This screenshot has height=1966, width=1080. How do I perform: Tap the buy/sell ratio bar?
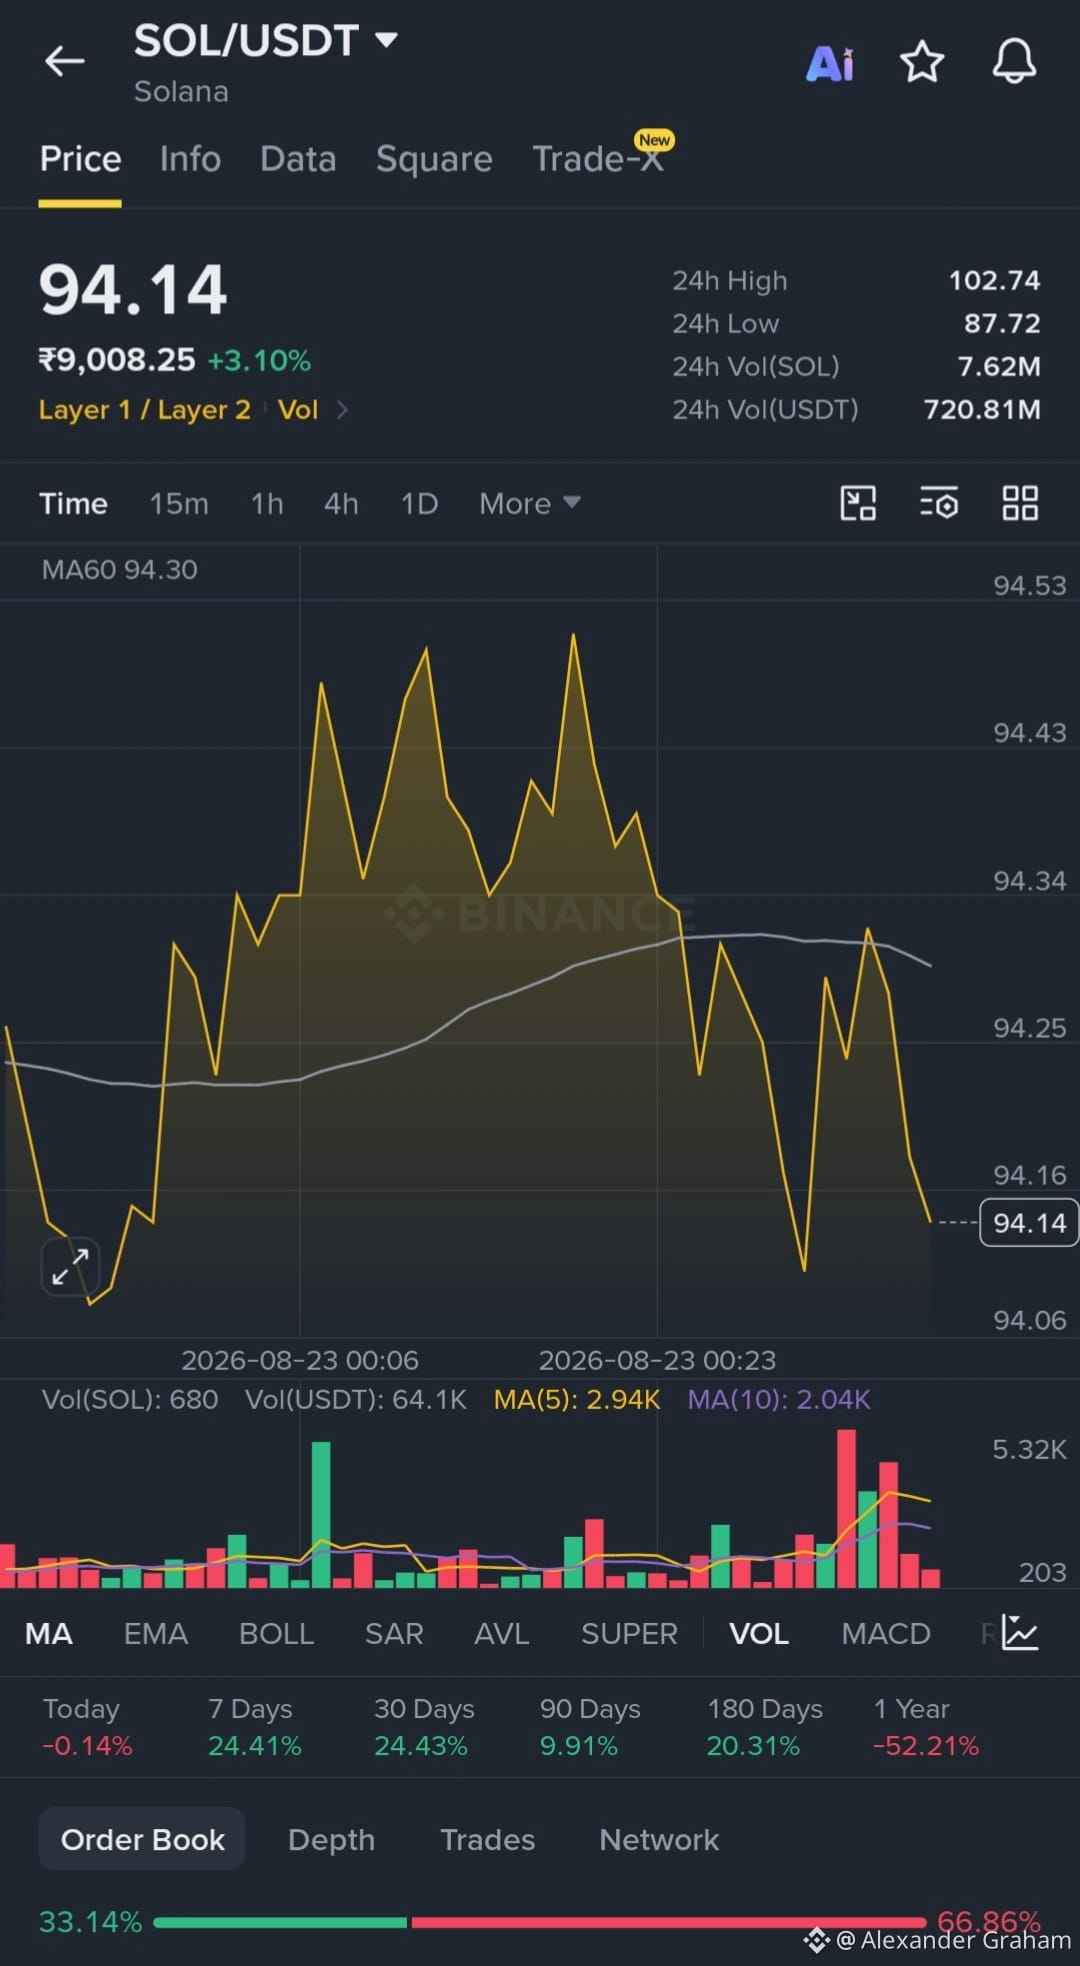540,1922
